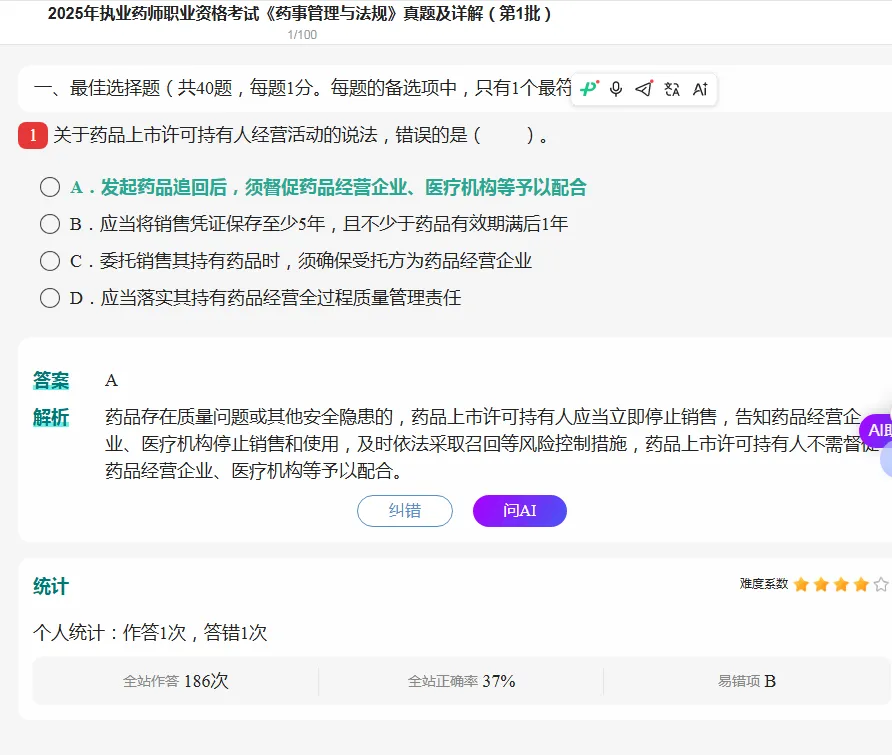Select radio option D 应当落实其持有药品

pos(50,298)
